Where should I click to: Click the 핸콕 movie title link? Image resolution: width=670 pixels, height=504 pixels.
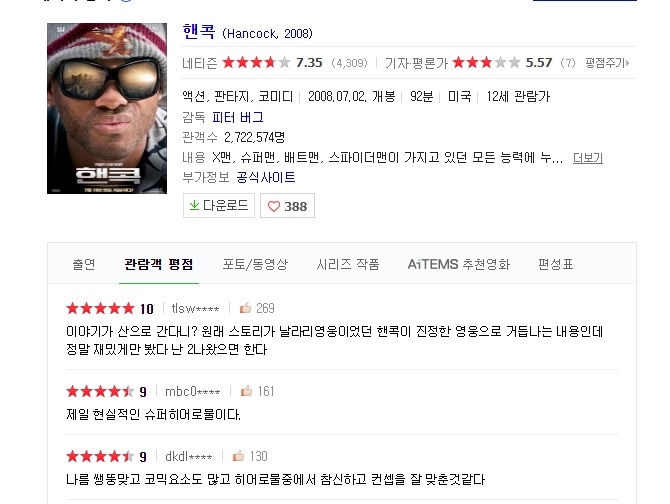199,32
